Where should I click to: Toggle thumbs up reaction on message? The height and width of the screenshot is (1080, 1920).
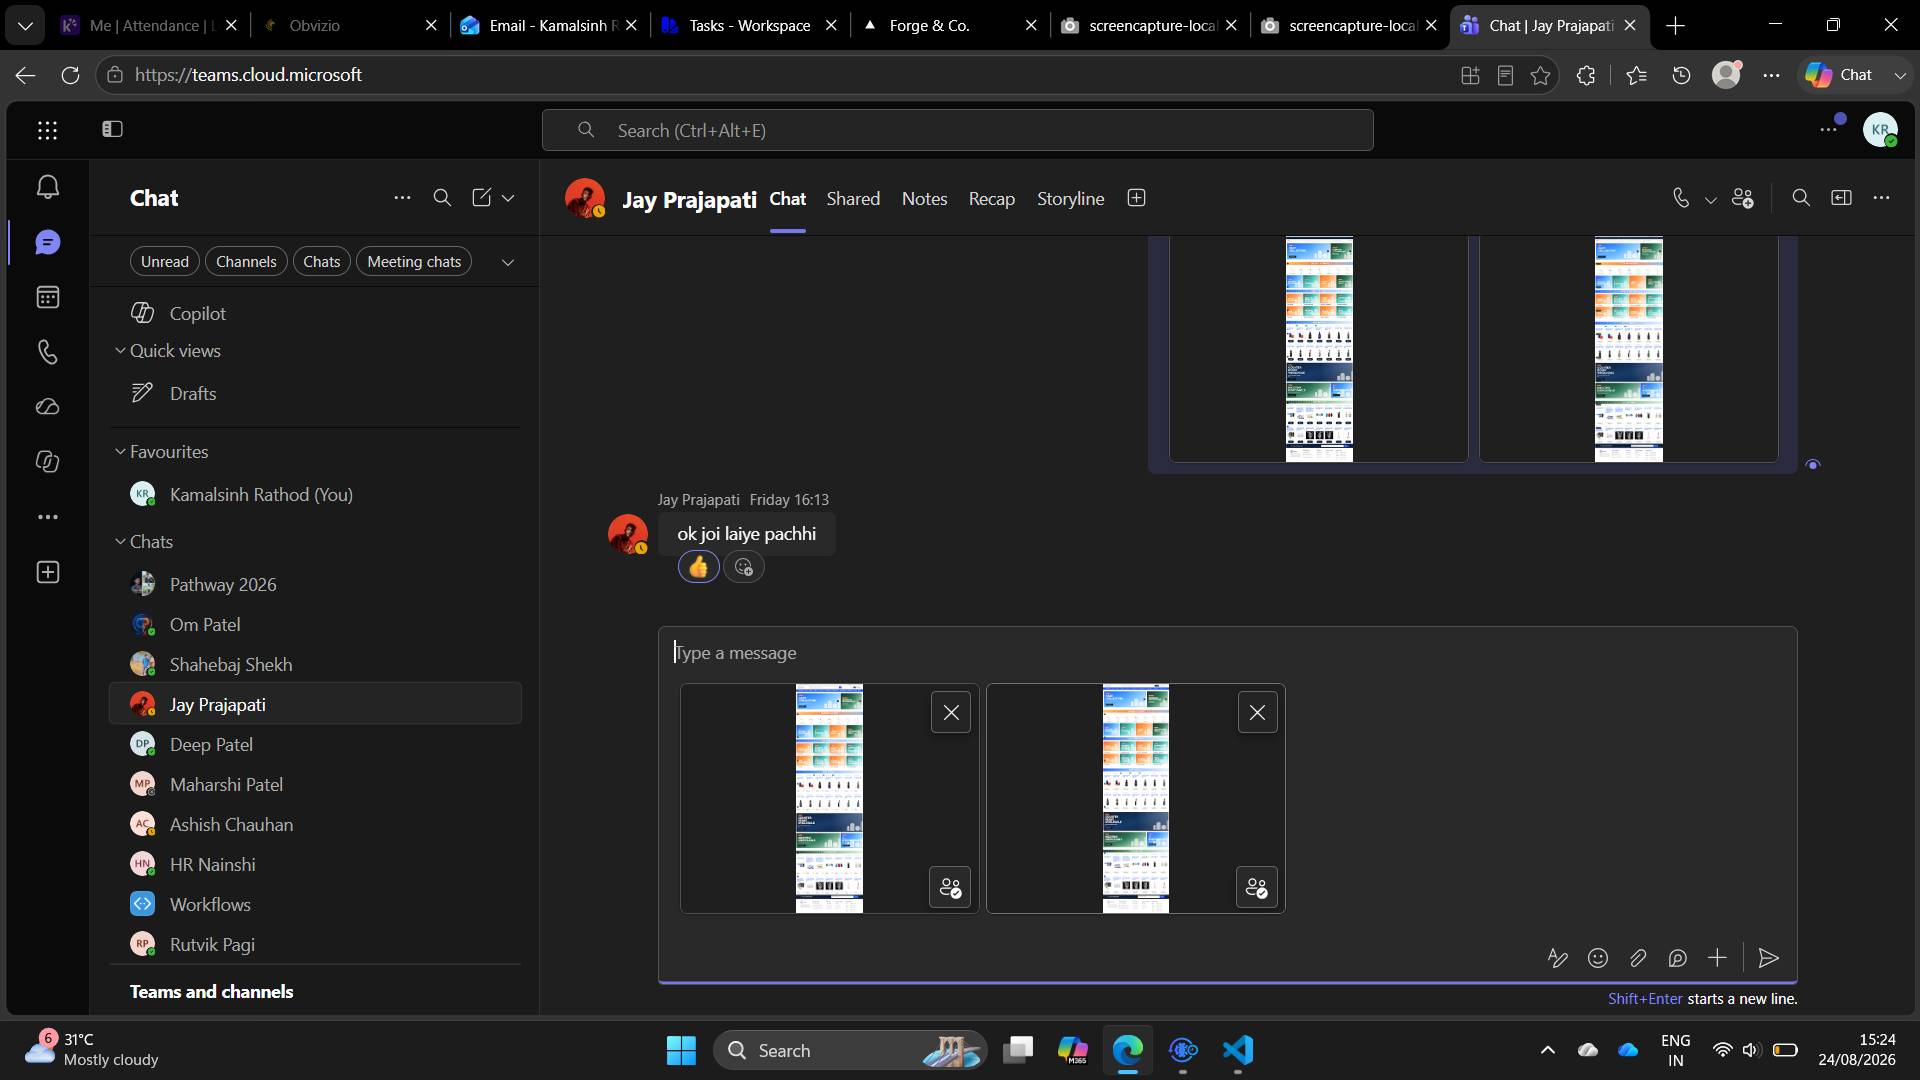point(698,567)
